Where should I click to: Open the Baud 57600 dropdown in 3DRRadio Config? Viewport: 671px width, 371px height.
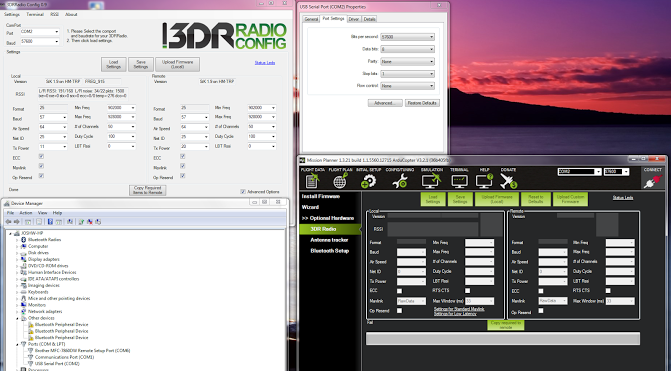[x=39, y=42]
